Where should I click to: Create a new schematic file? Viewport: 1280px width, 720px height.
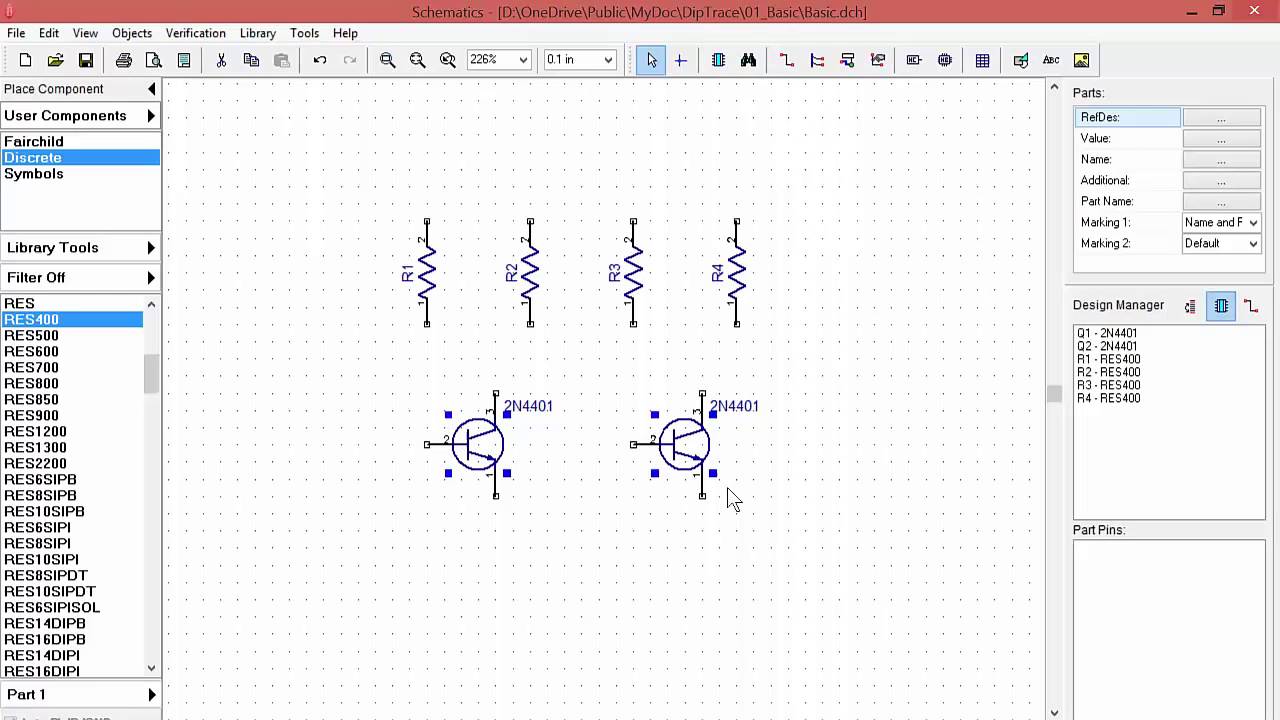click(25, 60)
